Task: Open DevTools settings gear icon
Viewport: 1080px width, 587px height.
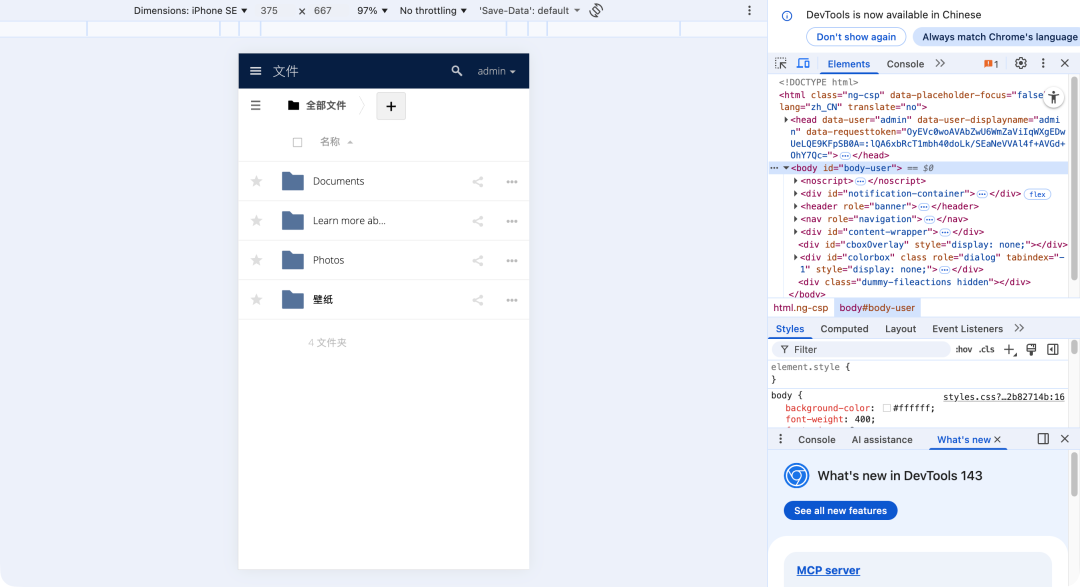Action: point(1021,63)
